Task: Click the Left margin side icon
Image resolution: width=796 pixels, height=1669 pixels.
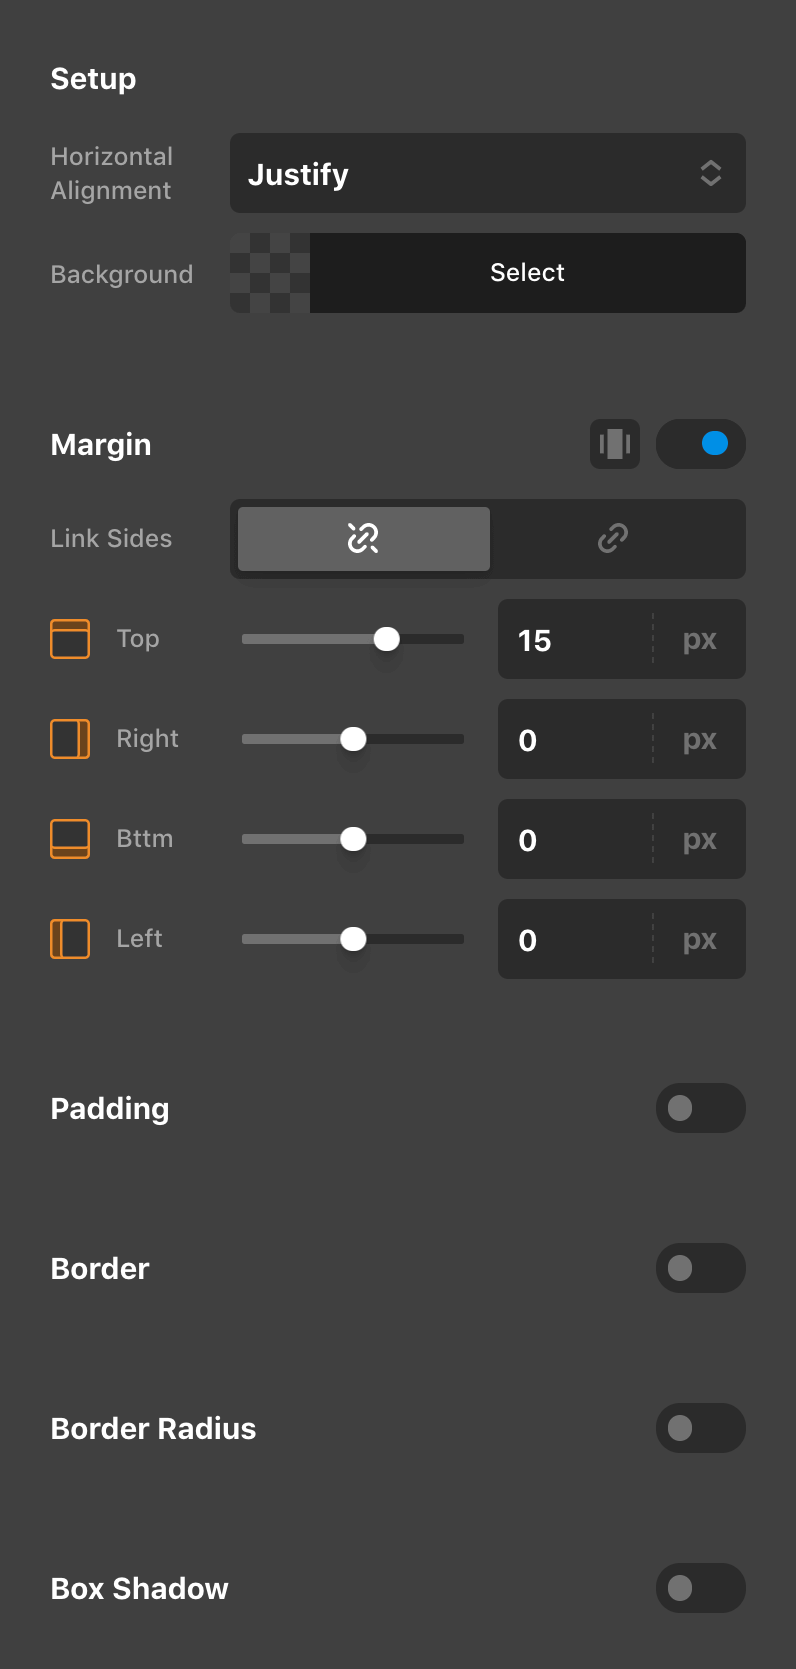Action: pos(70,939)
